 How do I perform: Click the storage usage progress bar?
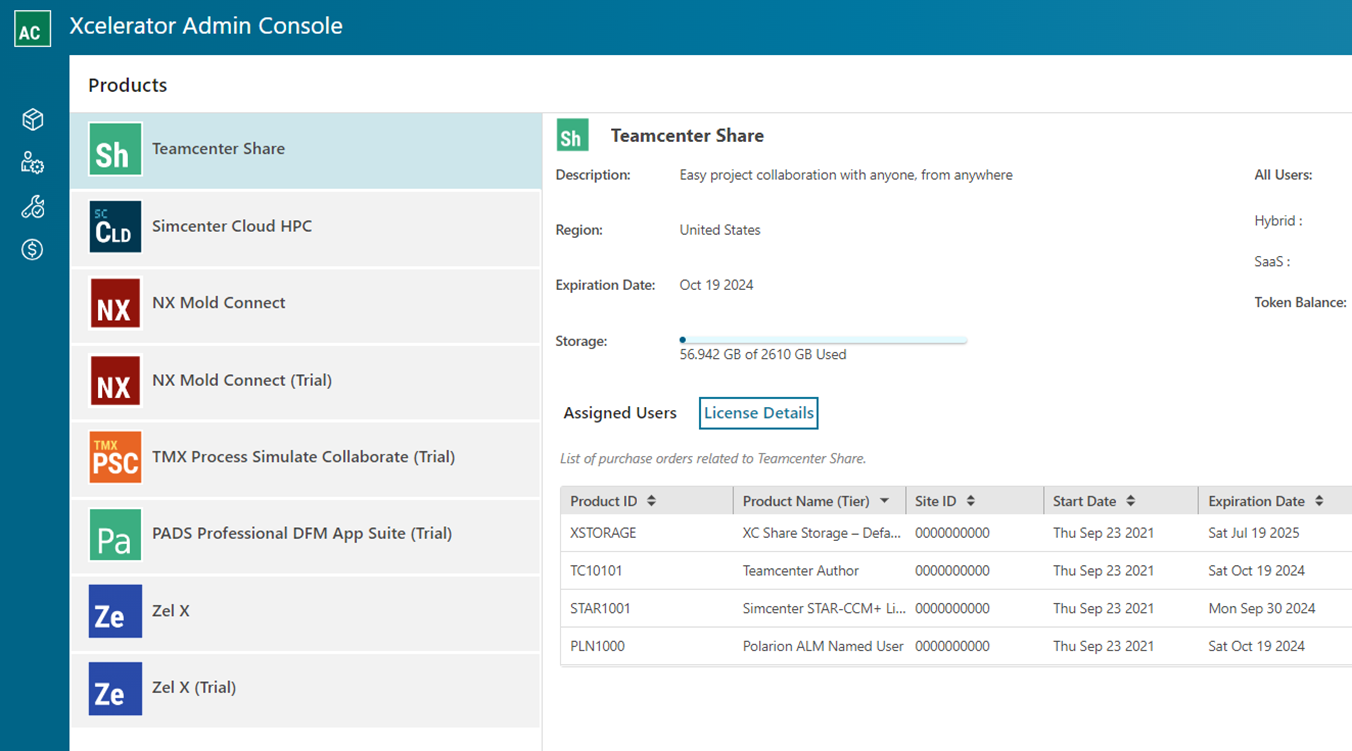822,340
